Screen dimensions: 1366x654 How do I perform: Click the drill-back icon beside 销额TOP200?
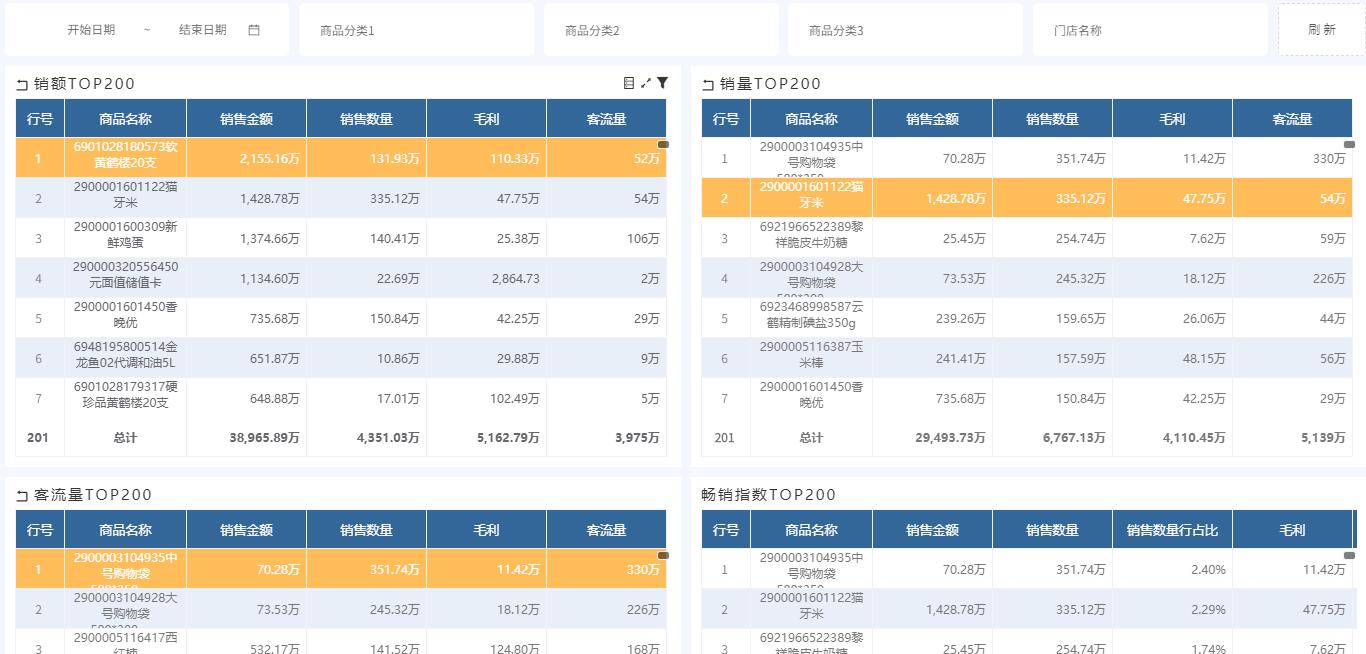tap(22, 85)
